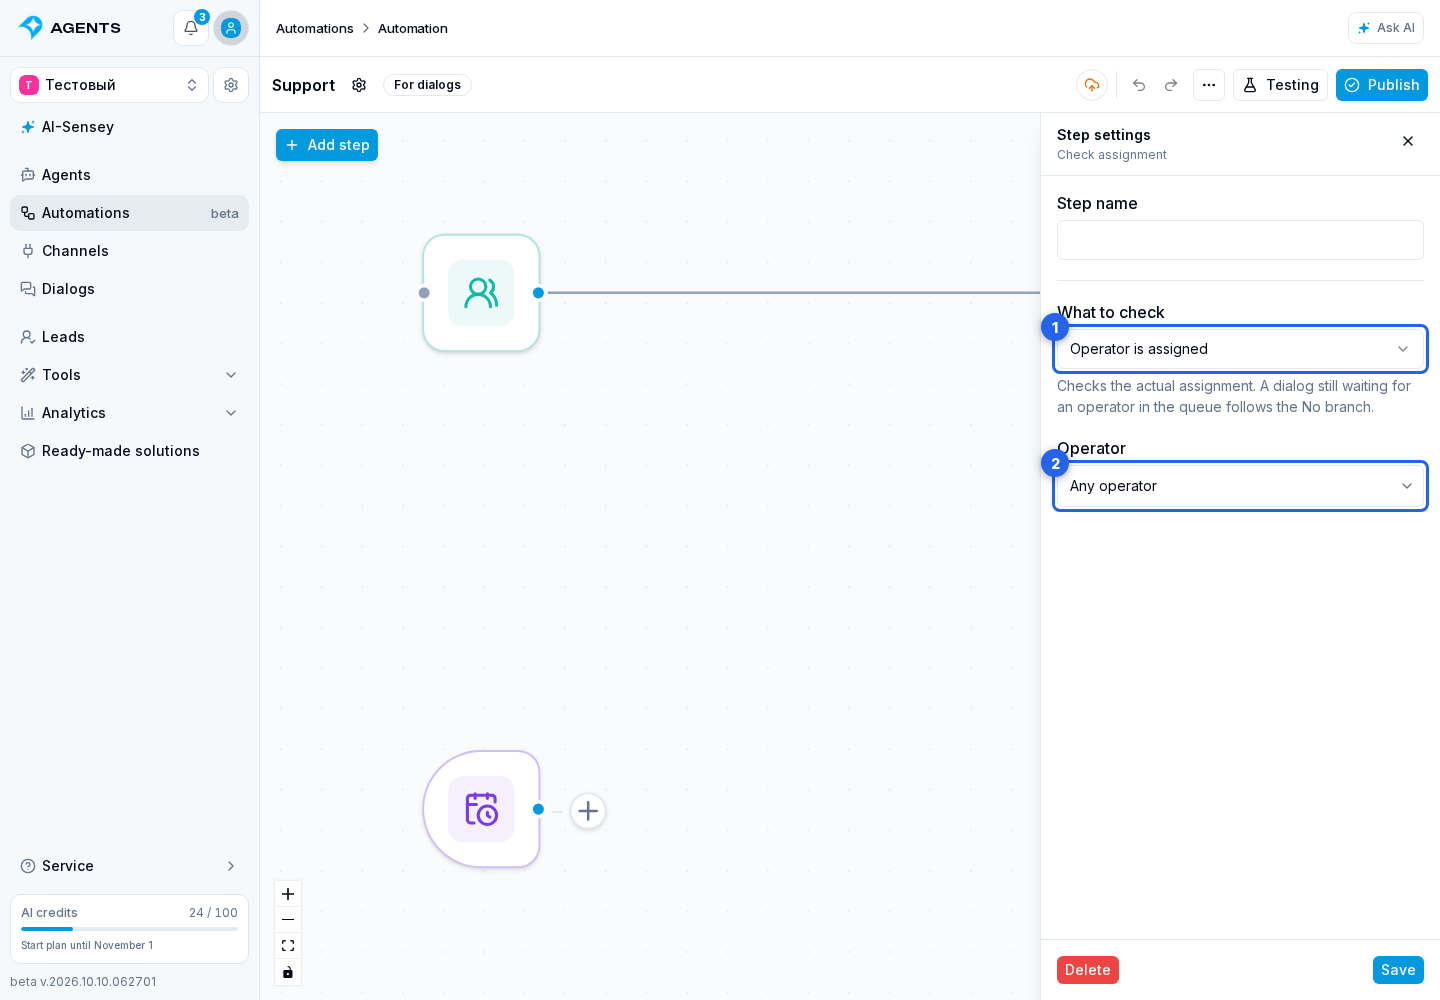Viewport: 1440px width, 1000px height.
Task: Open the Тестовый workspace switcher
Action: pyautogui.click(x=109, y=85)
